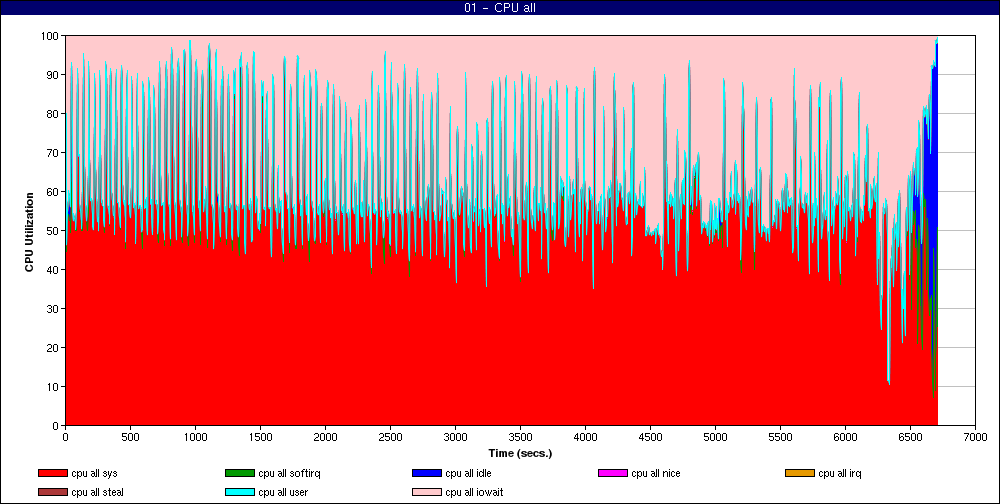Click the 3500 tick on the time axis
The width and height of the screenshot is (1000, 504).
tap(520, 438)
